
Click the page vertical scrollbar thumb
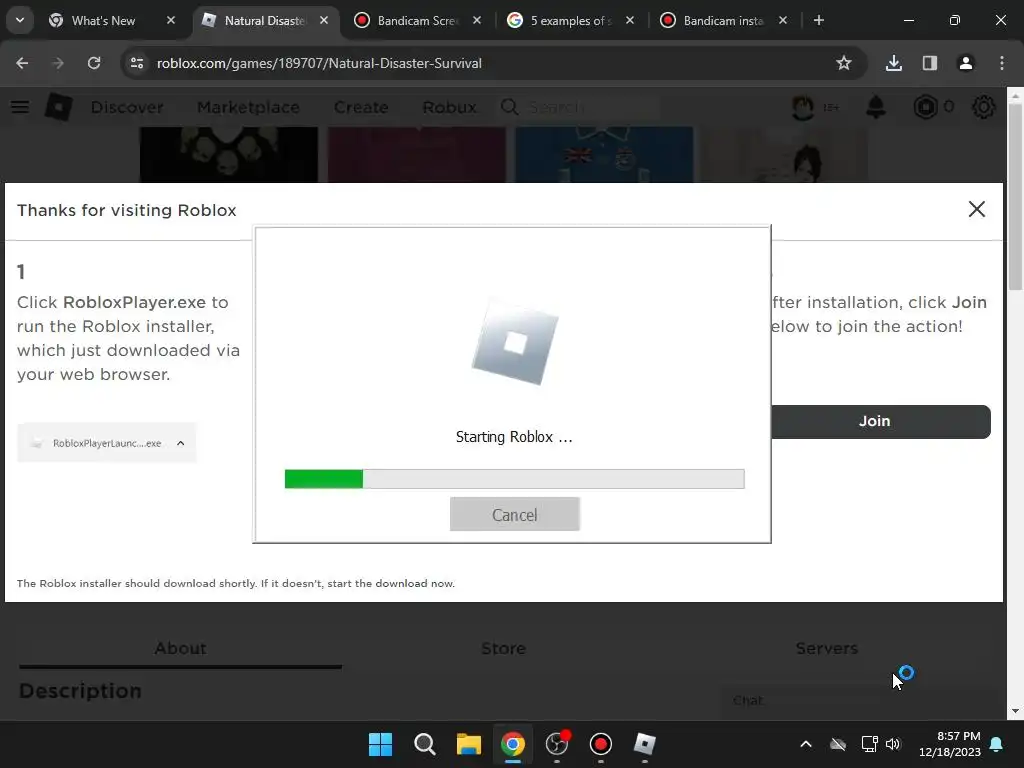[1016, 196]
